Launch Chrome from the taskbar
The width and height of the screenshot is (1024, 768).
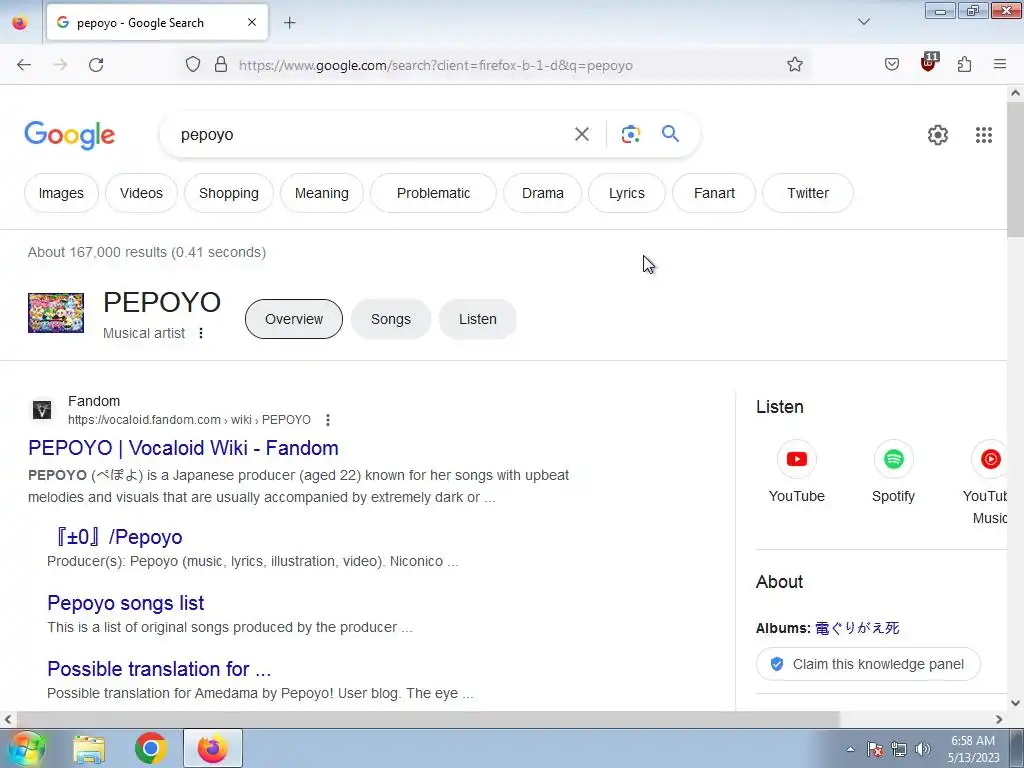tap(151, 748)
